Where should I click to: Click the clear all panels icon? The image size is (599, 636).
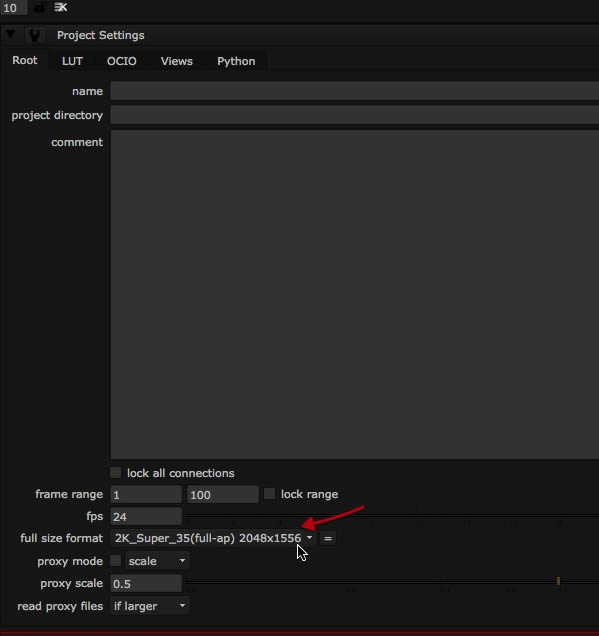(61, 7)
